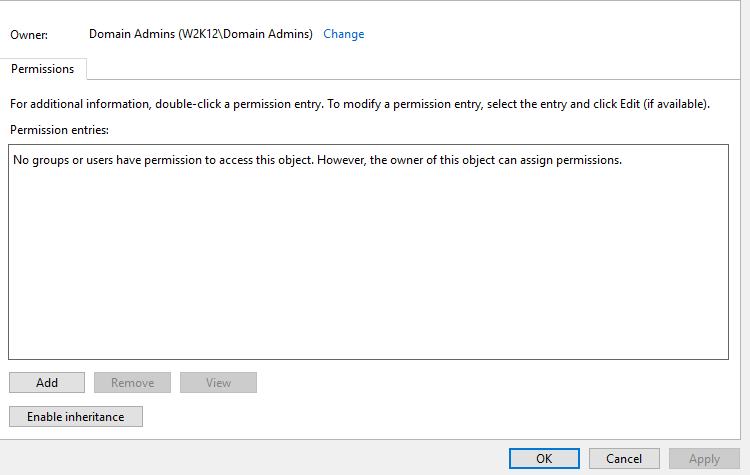Select the Permissions tab
Image resolution: width=750 pixels, height=475 pixels.
pyautogui.click(x=43, y=69)
